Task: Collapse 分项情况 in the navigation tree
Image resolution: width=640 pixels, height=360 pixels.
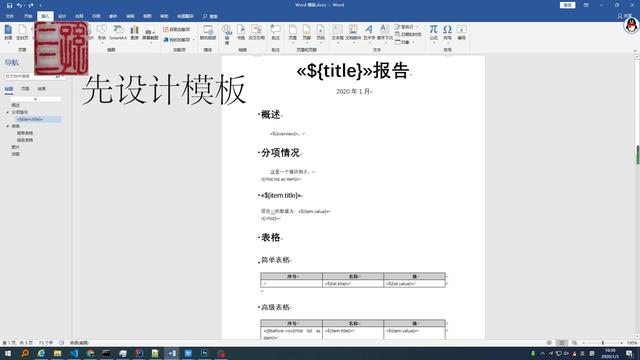Action: click(8, 112)
